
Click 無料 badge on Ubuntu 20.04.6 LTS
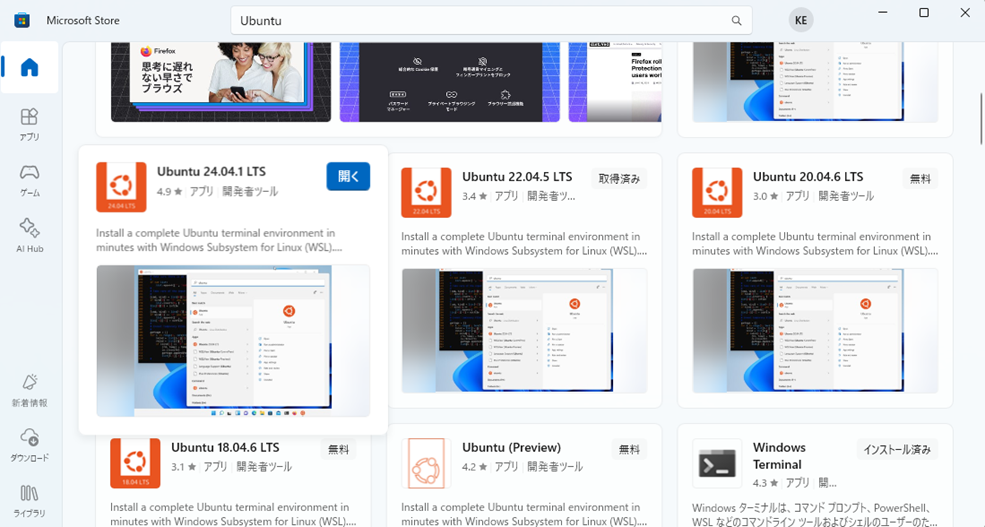click(x=920, y=179)
